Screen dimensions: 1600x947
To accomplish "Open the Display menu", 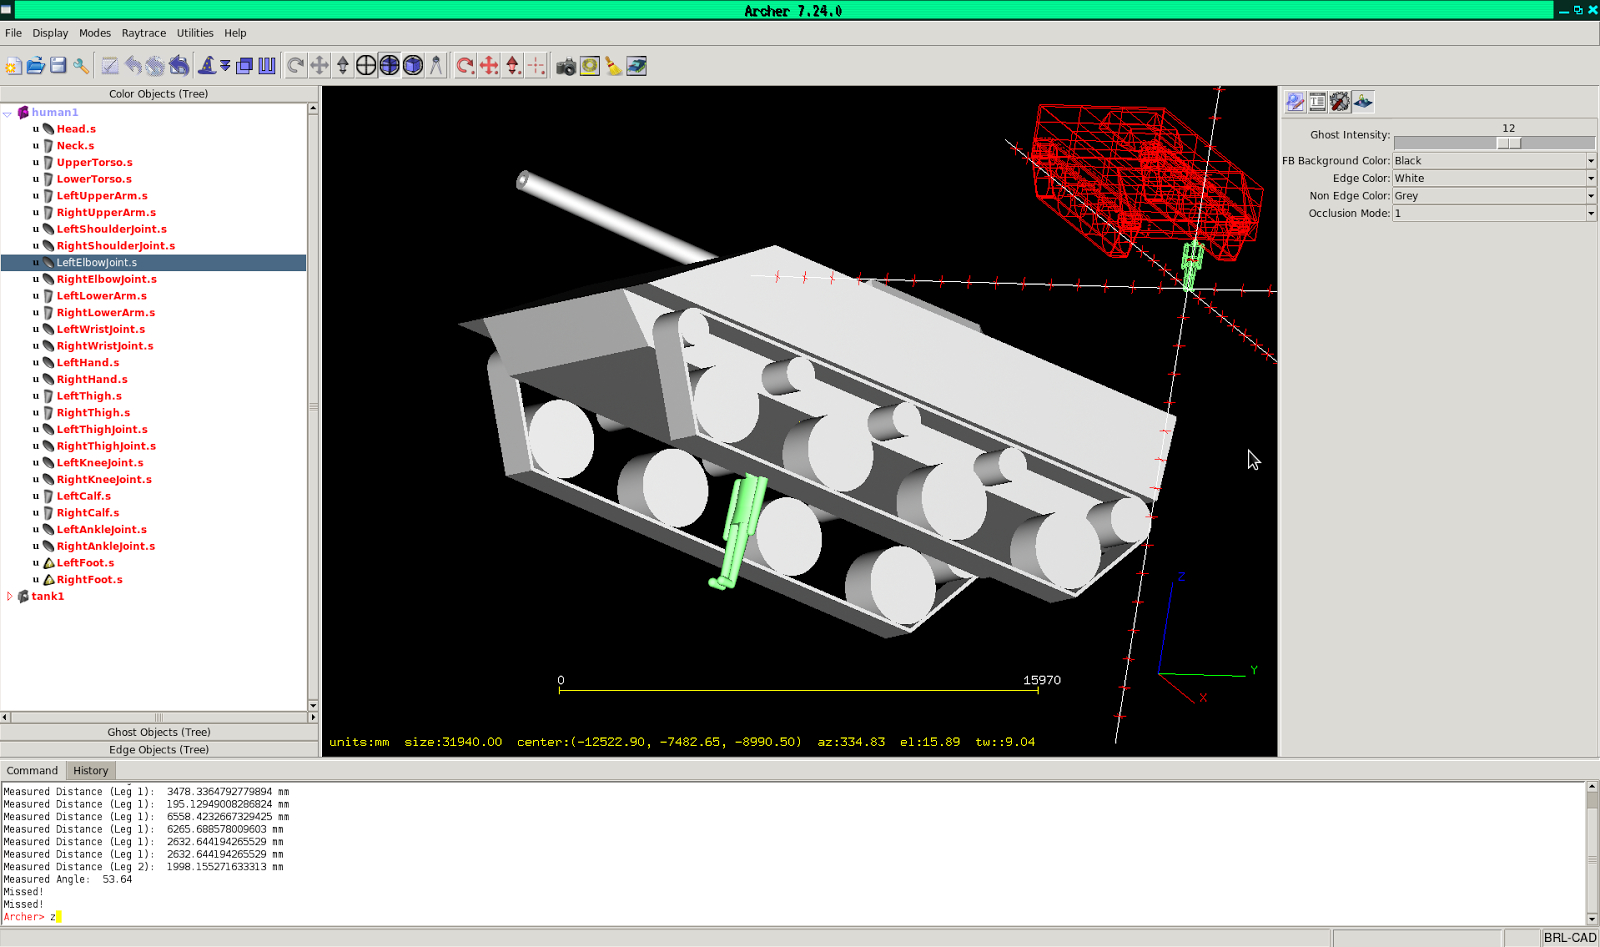I will (50, 33).
